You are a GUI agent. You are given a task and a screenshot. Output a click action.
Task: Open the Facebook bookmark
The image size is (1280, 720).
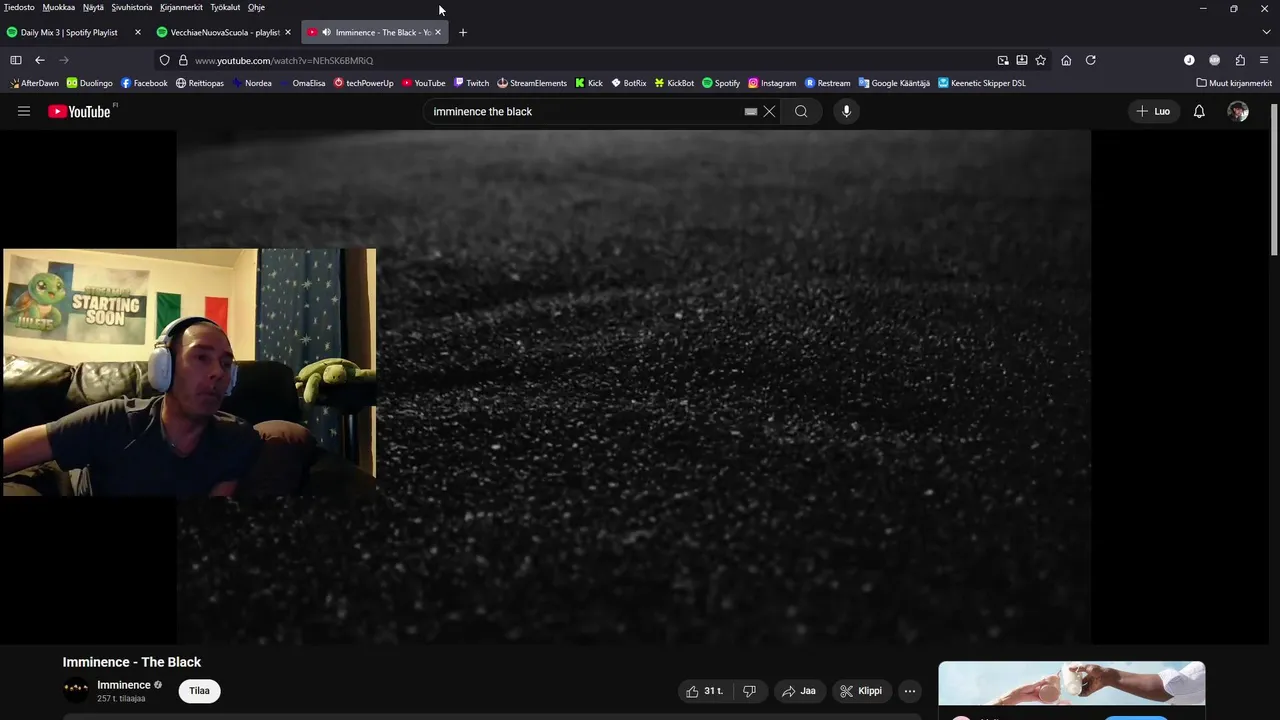[x=144, y=83]
